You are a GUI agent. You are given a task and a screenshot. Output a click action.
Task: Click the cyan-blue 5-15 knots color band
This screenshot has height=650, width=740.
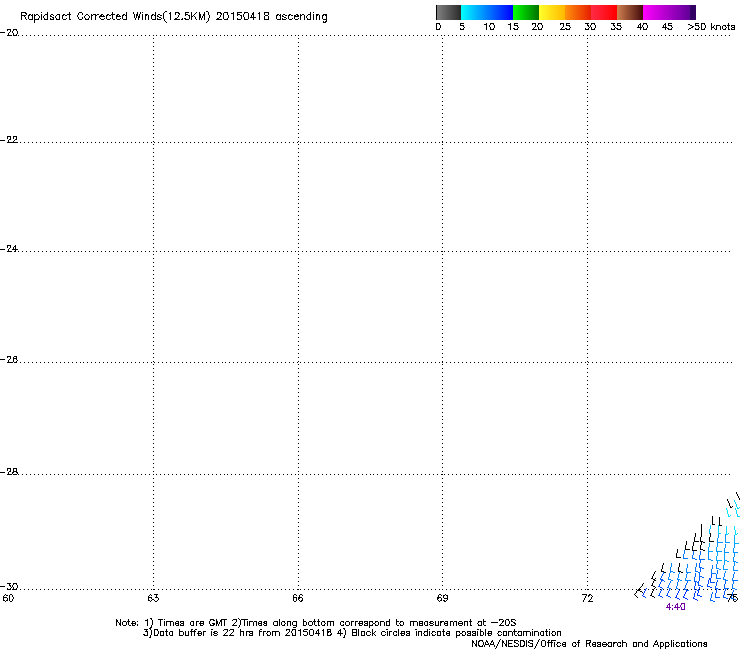click(487, 12)
